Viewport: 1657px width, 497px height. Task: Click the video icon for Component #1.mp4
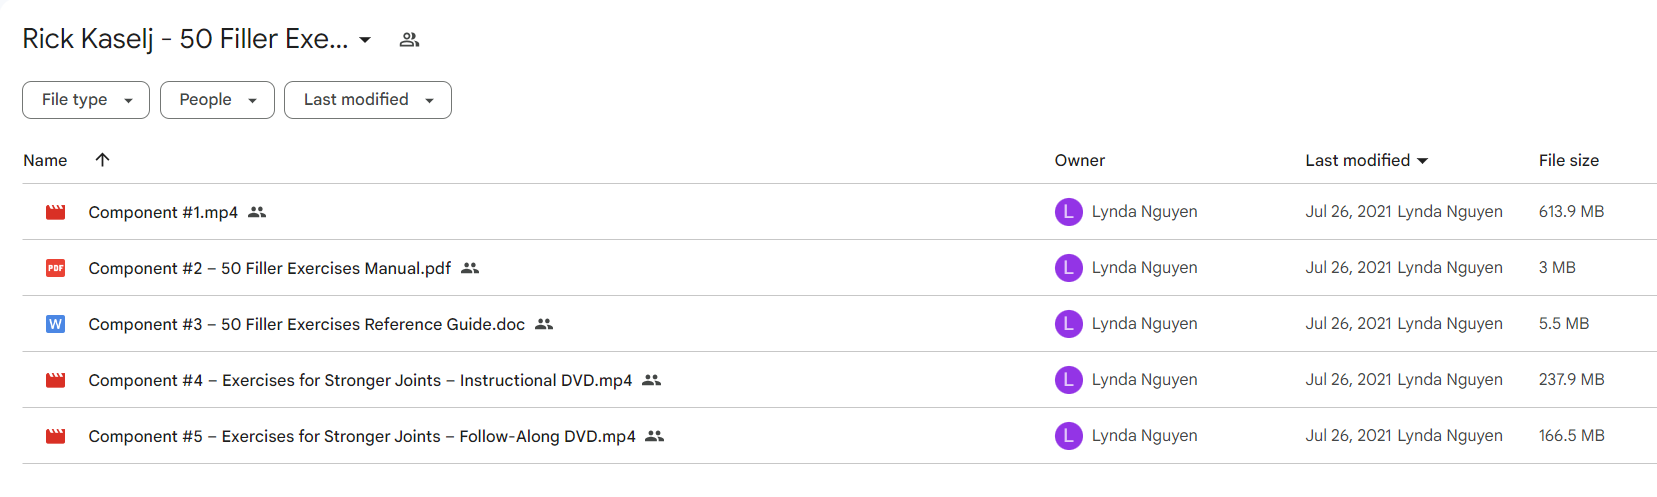point(56,212)
